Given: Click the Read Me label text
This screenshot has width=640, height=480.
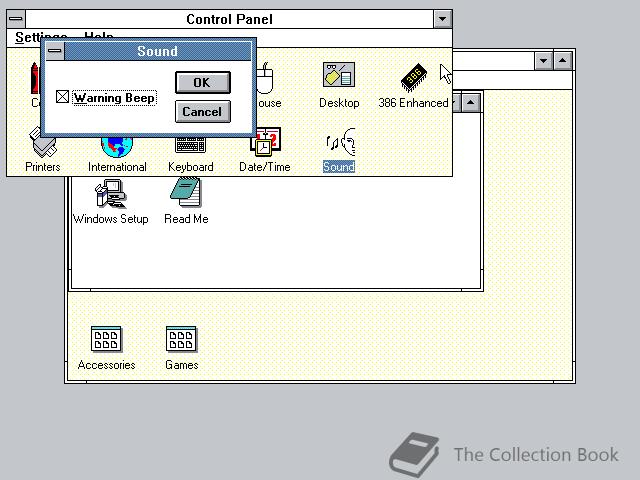Looking at the screenshot, I should click(x=186, y=219).
